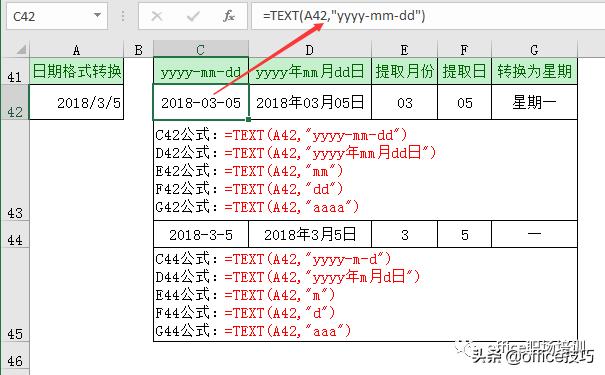605x375 pixels.
Task: Click cell G42 showing 星期一
Action: 534,102
